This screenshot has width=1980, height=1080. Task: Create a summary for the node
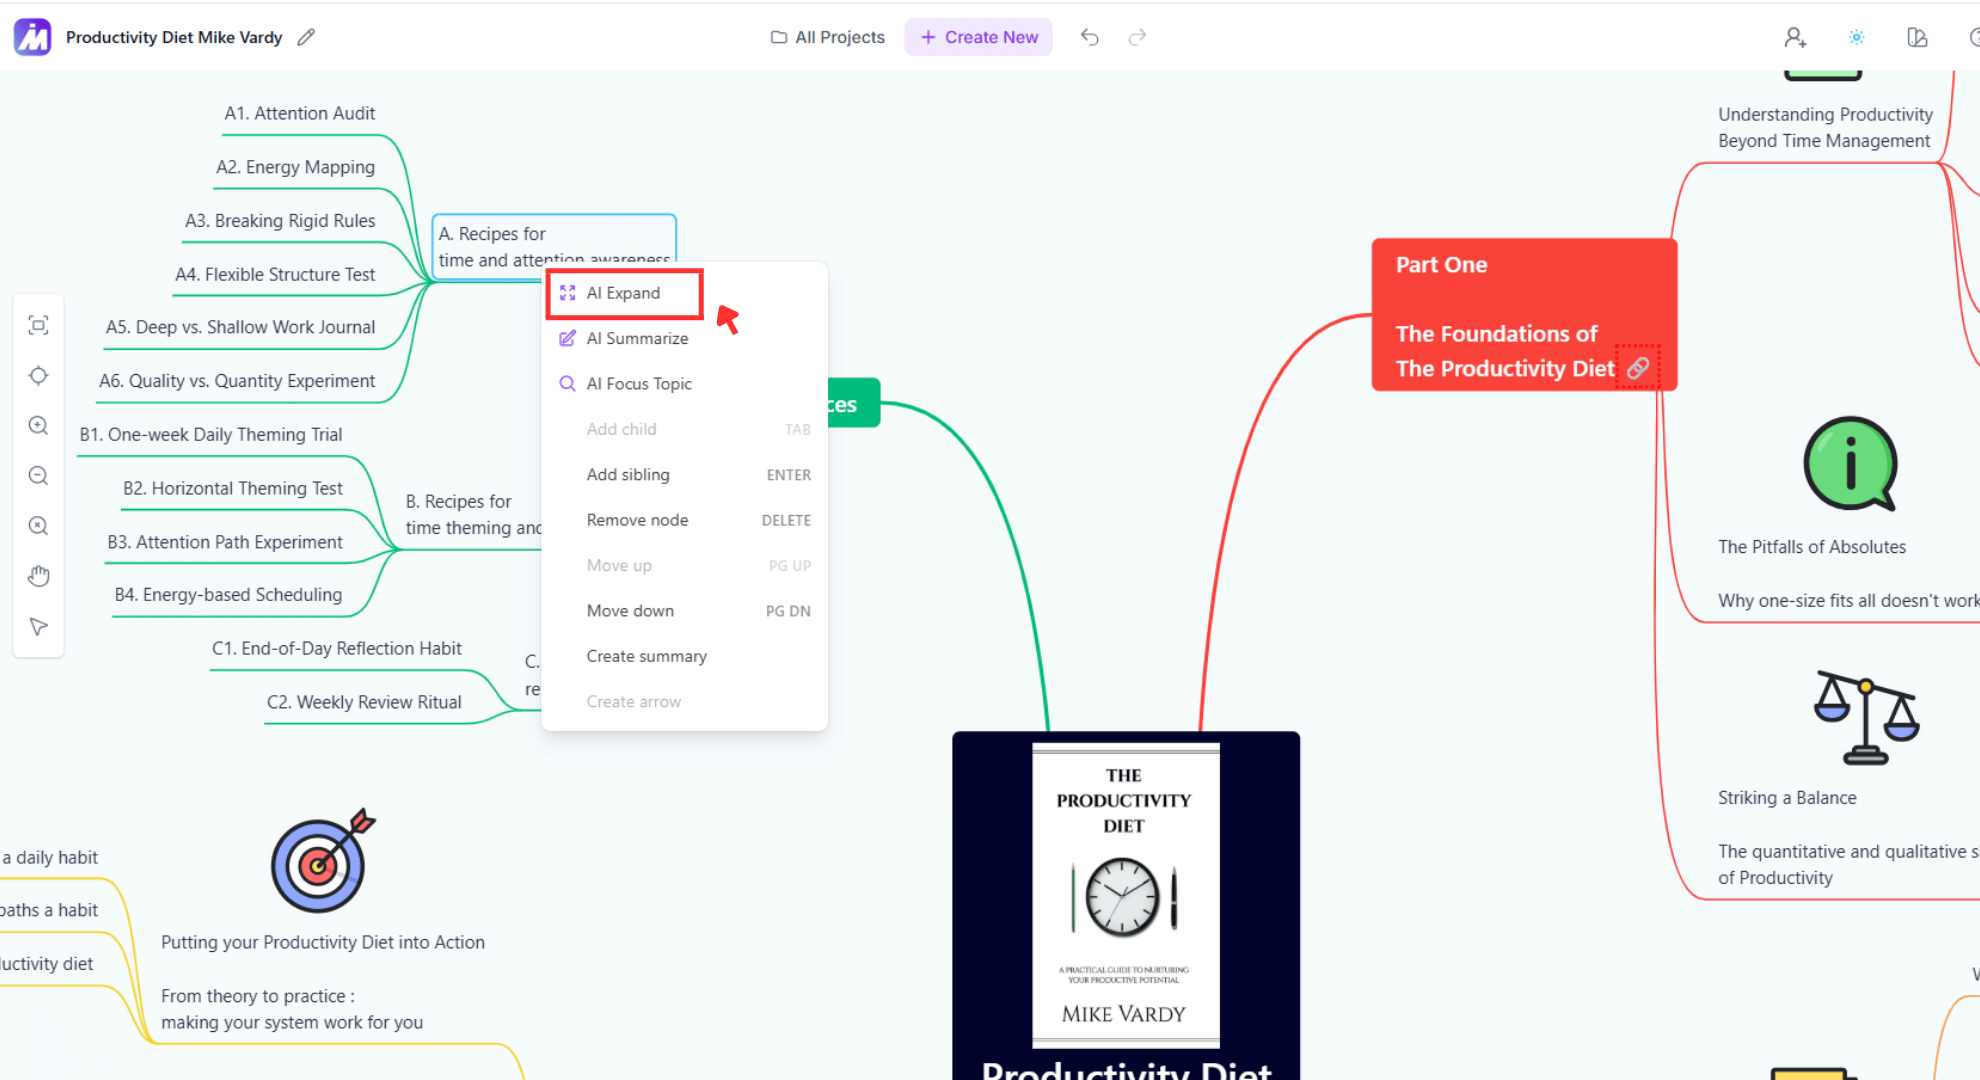coord(646,655)
